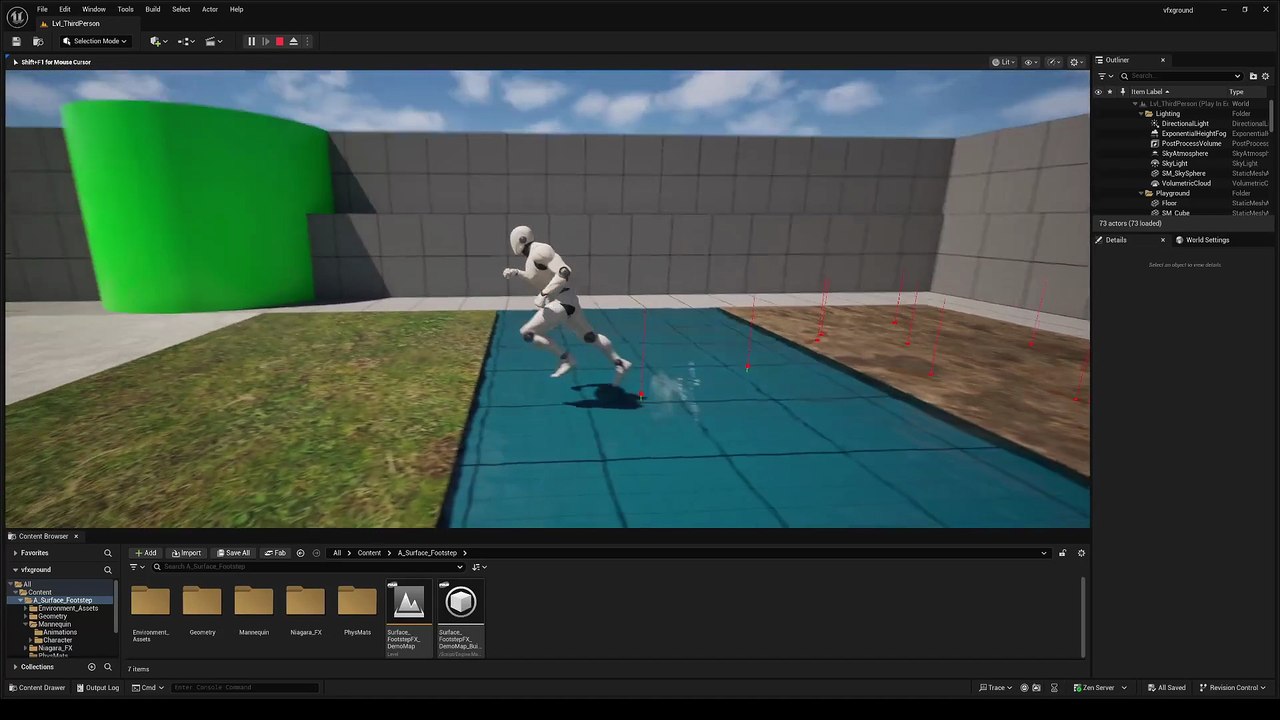This screenshot has width=1280, height=720.
Task: Click the Content Browser lock icon
Action: pyautogui.click(x=1062, y=553)
